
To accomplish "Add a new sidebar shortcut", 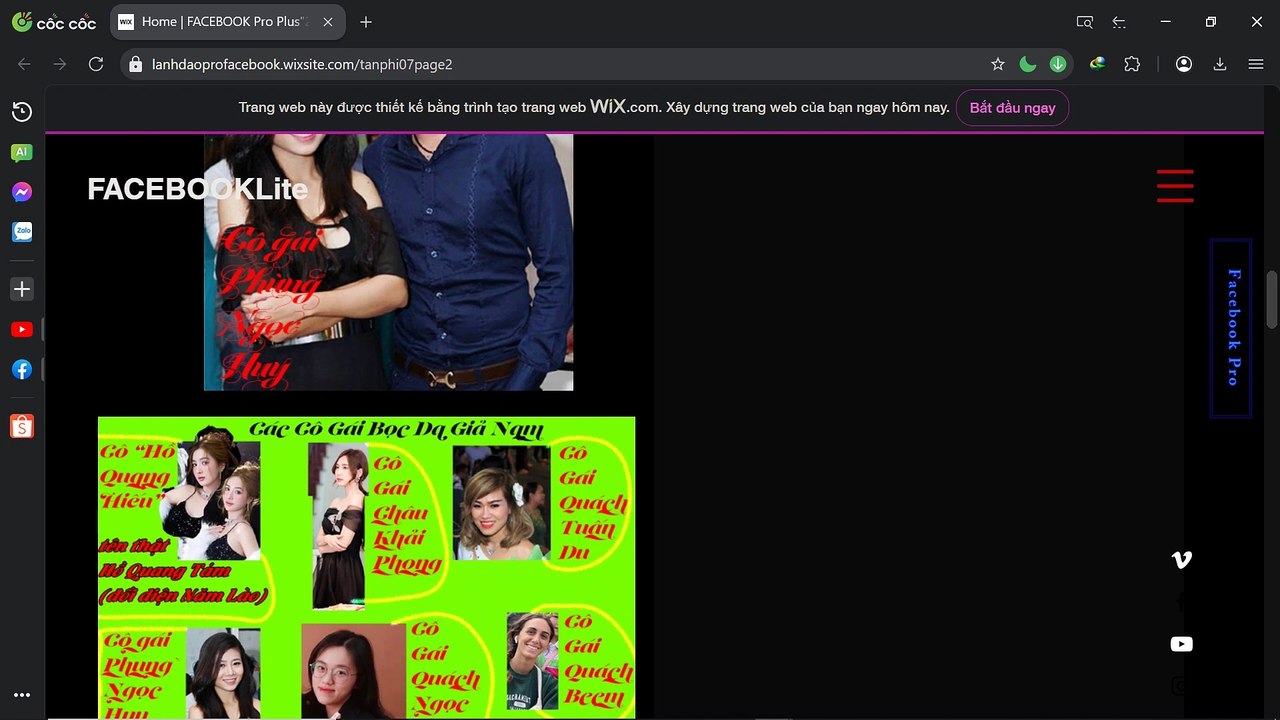I will pyautogui.click(x=22, y=289).
